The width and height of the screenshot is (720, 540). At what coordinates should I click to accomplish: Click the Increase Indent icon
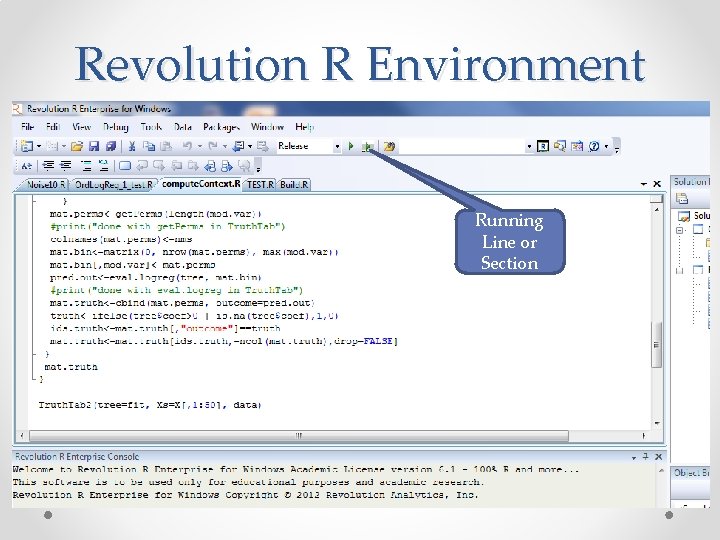click(x=66, y=166)
